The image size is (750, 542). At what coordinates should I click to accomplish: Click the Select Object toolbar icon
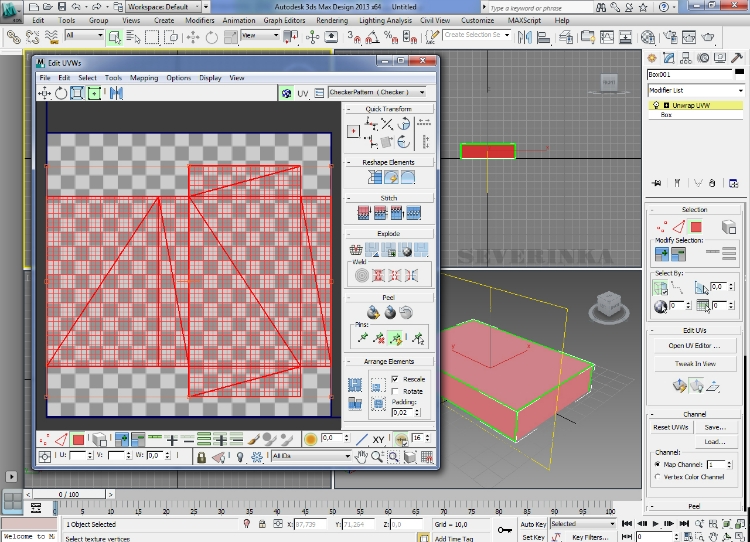coord(114,37)
